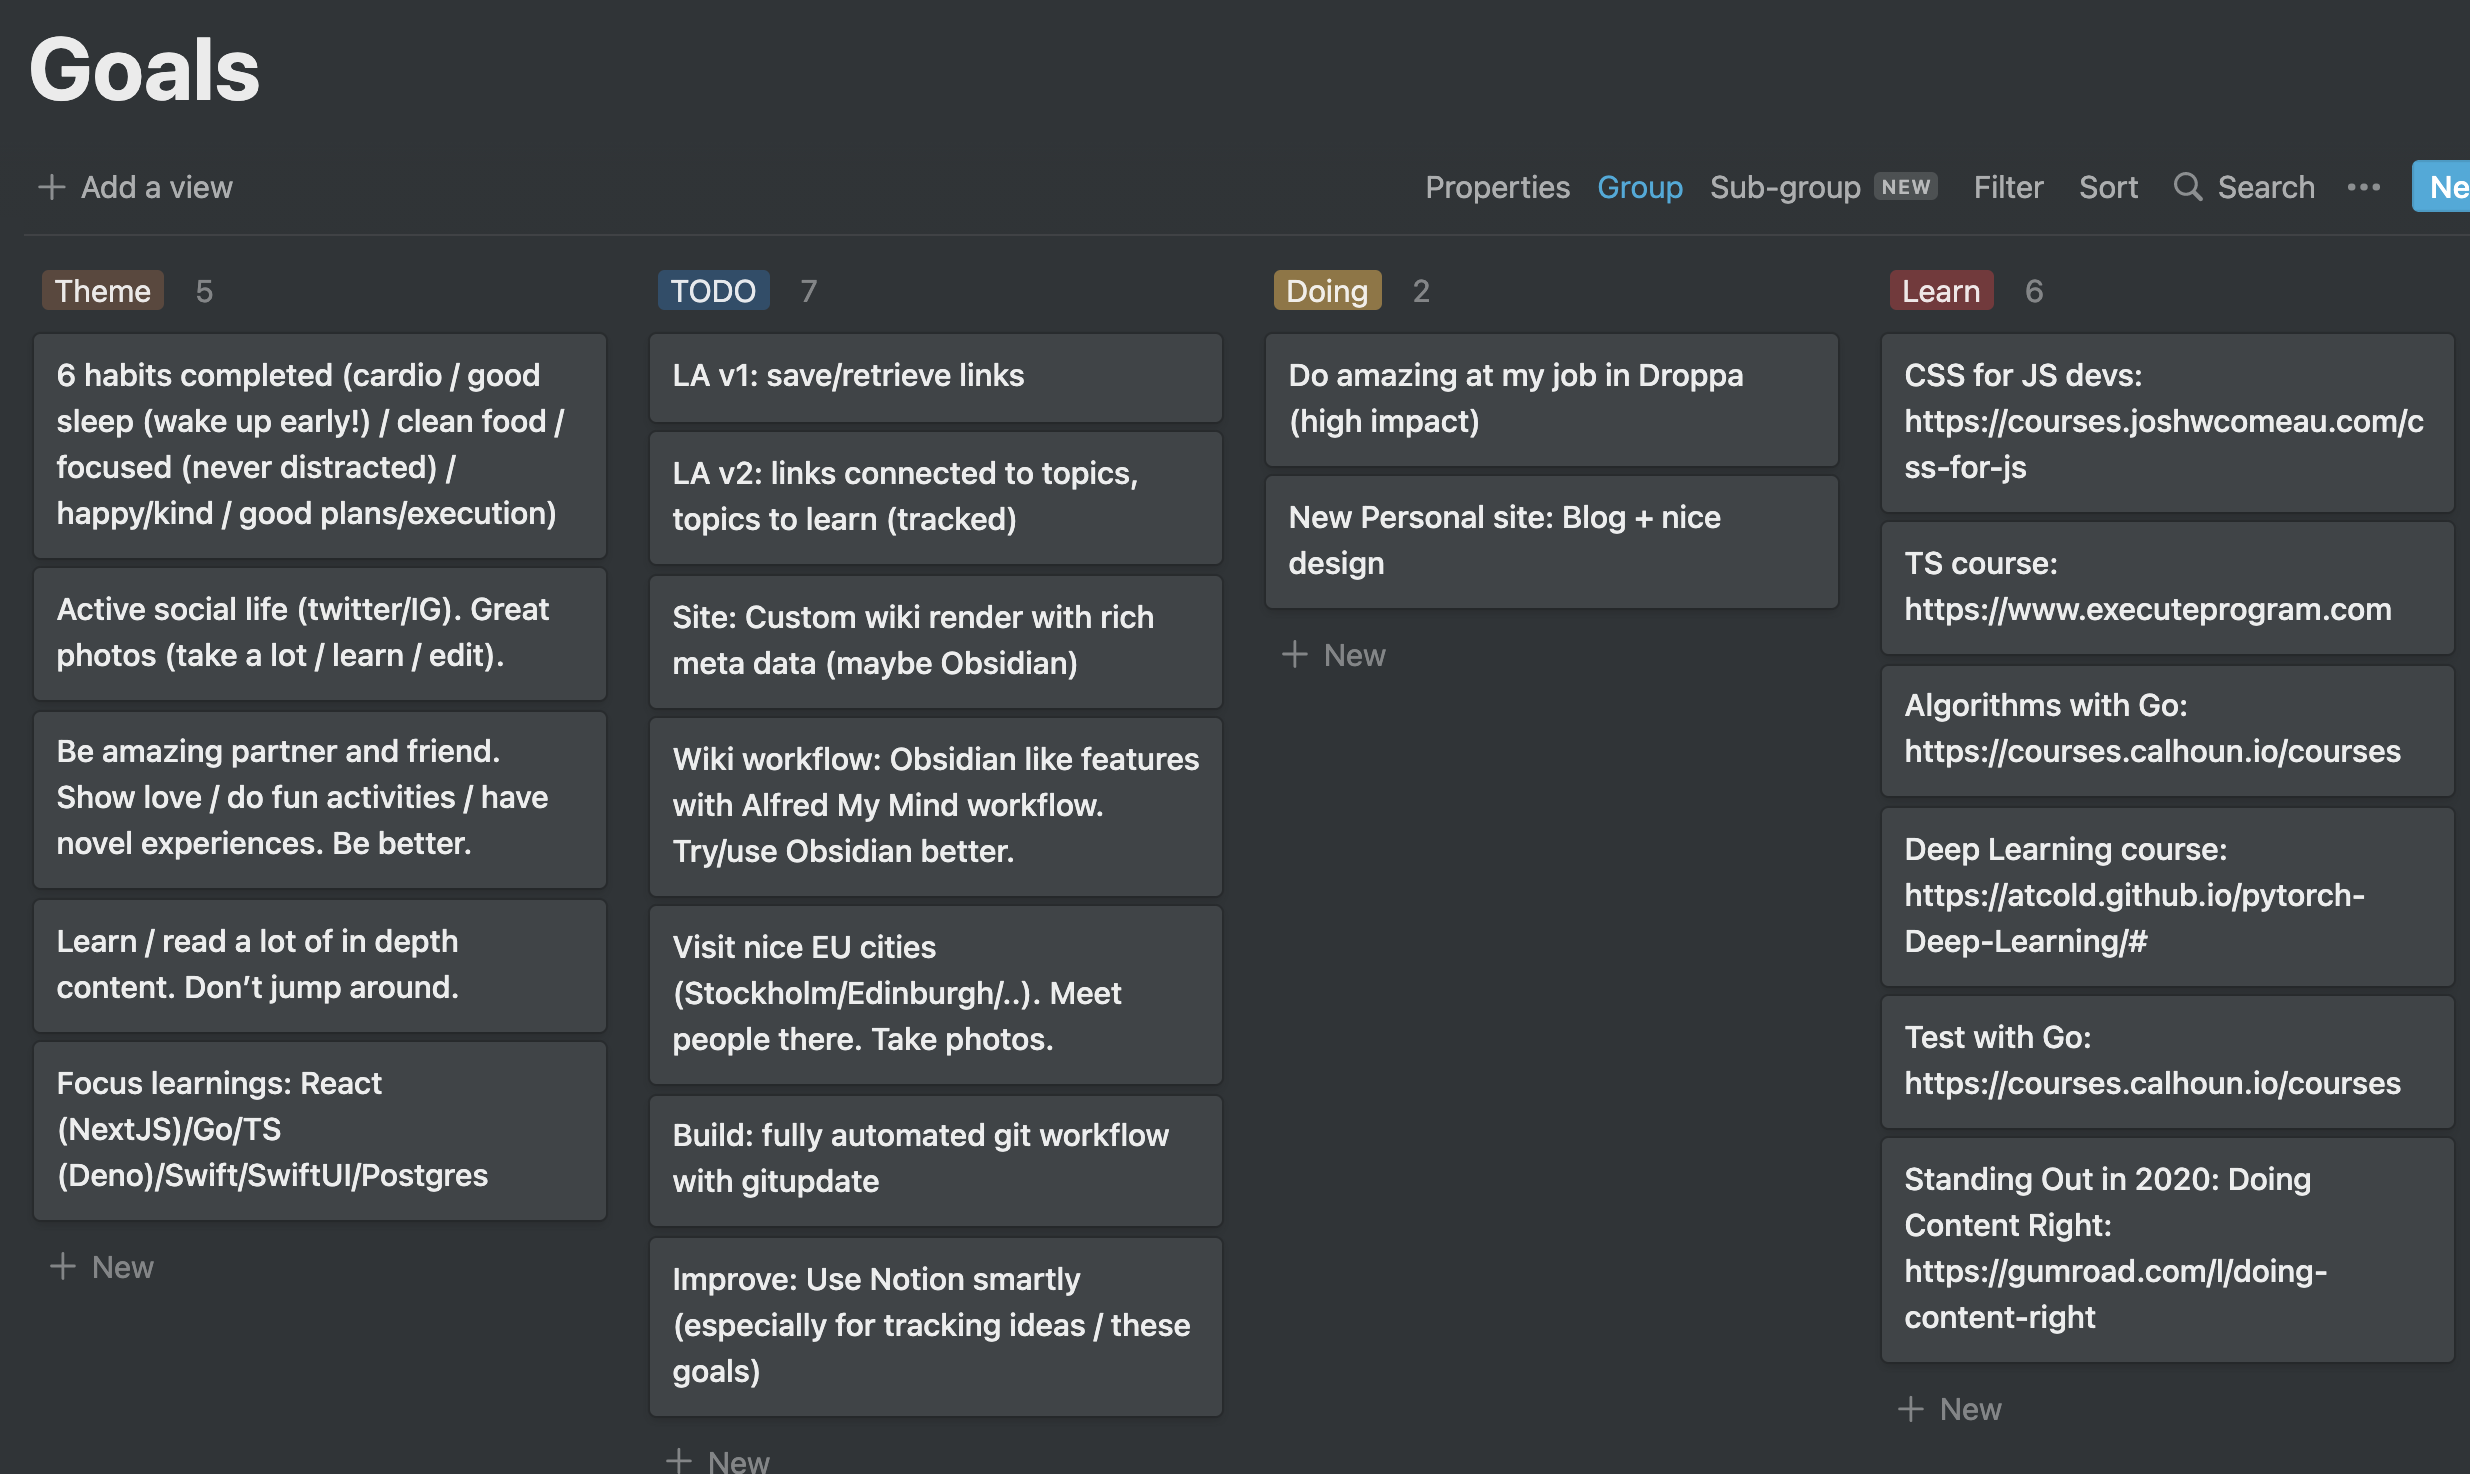Open the Group options
2470x1474 pixels.
[1639, 187]
